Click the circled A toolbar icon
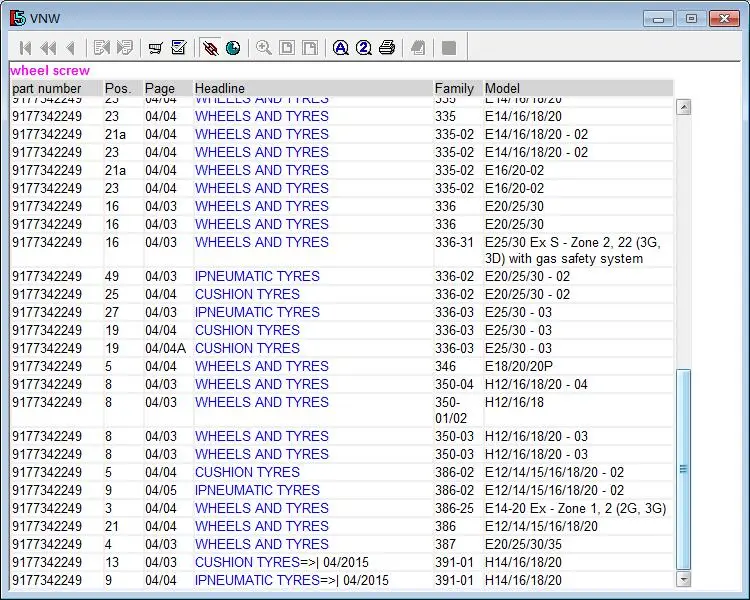750x600 pixels. (x=341, y=48)
